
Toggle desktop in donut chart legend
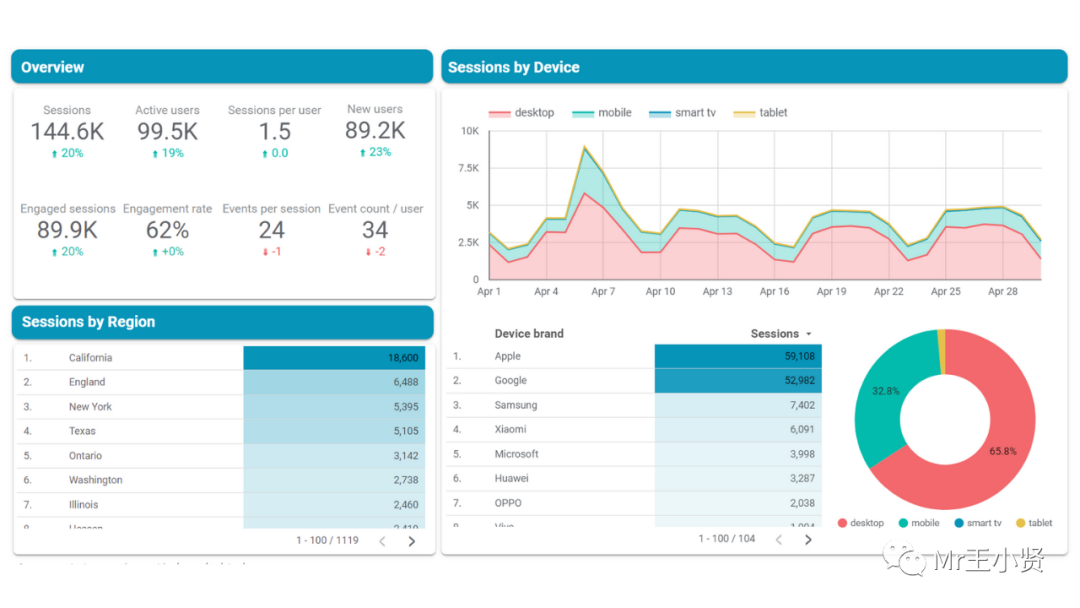860,523
